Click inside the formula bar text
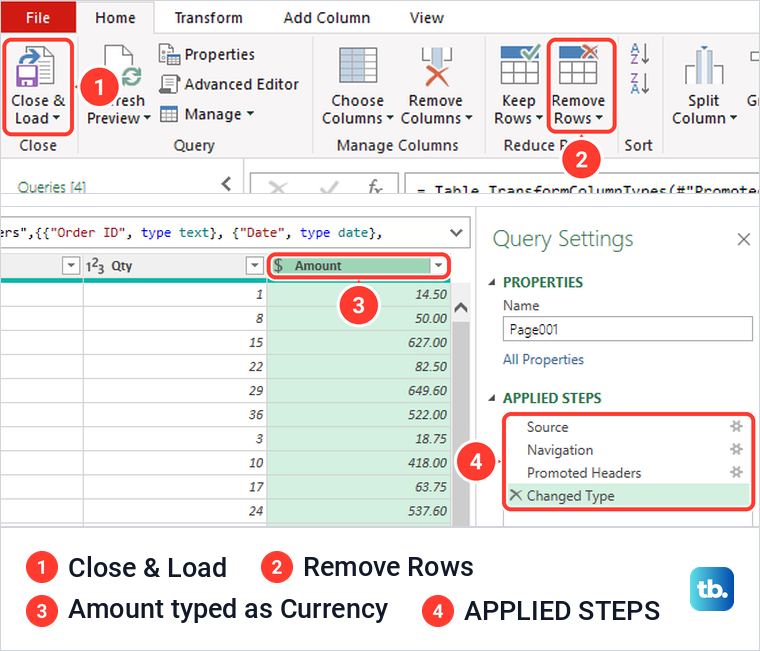The width and height of the screenshot is (760, 651). [191, 233]
